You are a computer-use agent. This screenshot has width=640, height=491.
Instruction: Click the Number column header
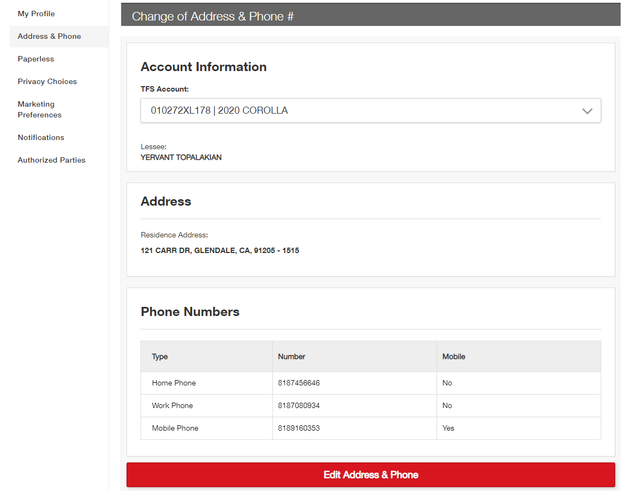pos(291,356)
